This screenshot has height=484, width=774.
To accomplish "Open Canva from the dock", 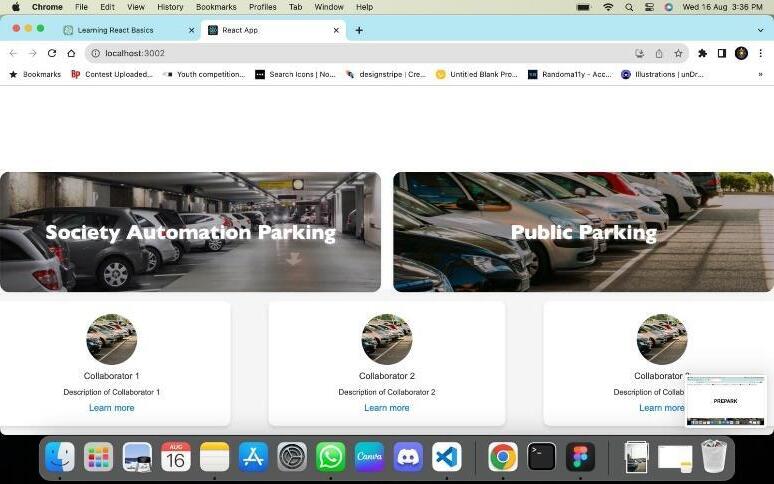I will 369,457.
